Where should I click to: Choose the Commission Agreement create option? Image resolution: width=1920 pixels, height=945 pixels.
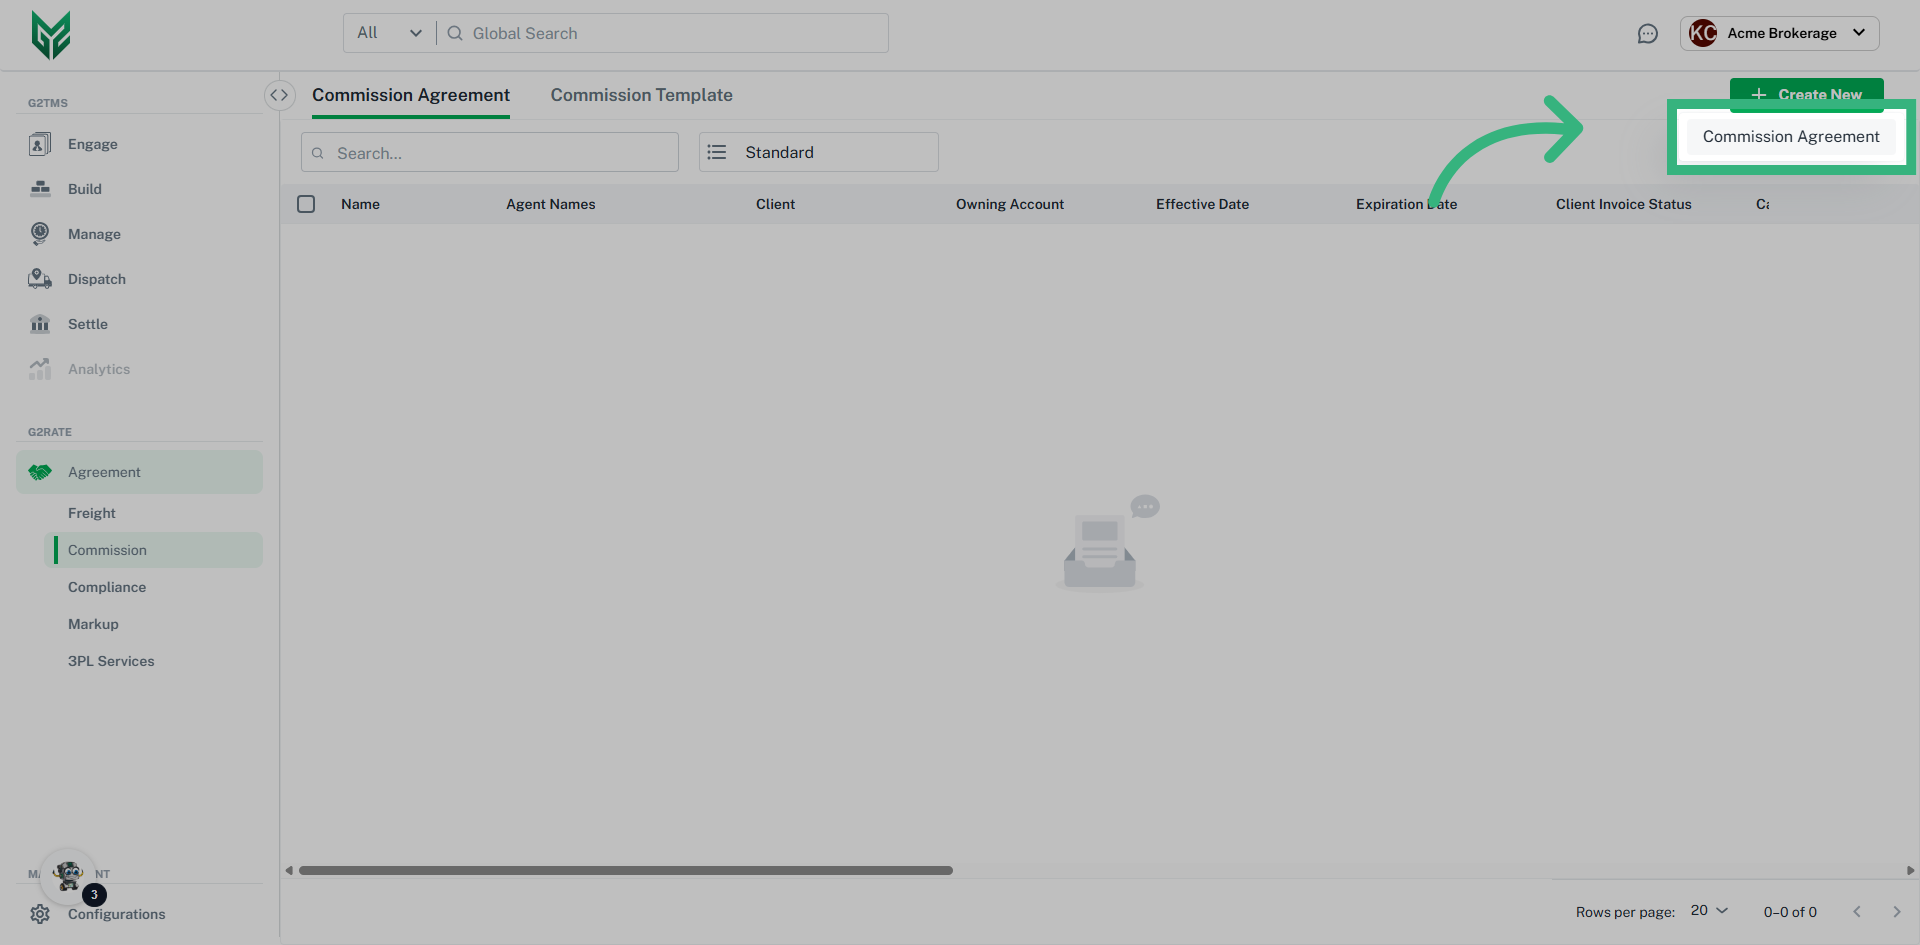(1789, 136)
